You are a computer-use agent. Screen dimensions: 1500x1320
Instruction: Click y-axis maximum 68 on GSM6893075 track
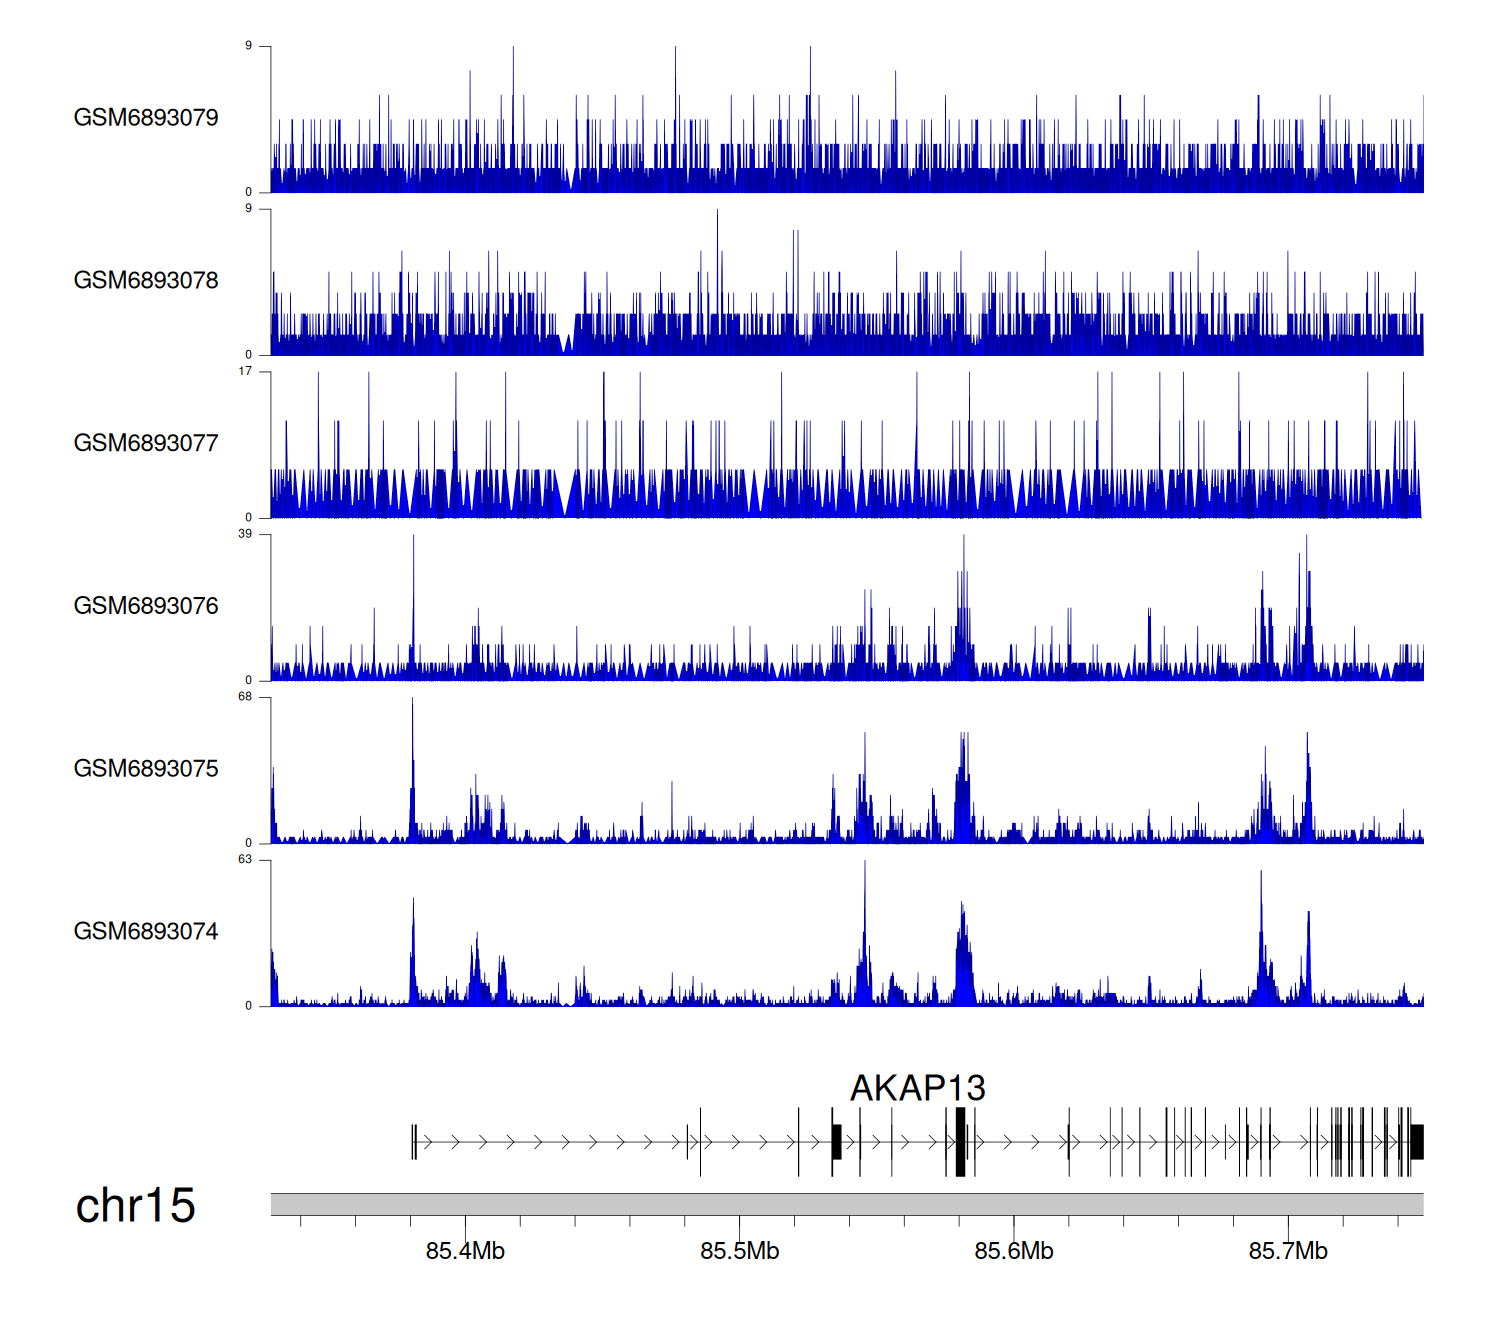tap(245, 697)
